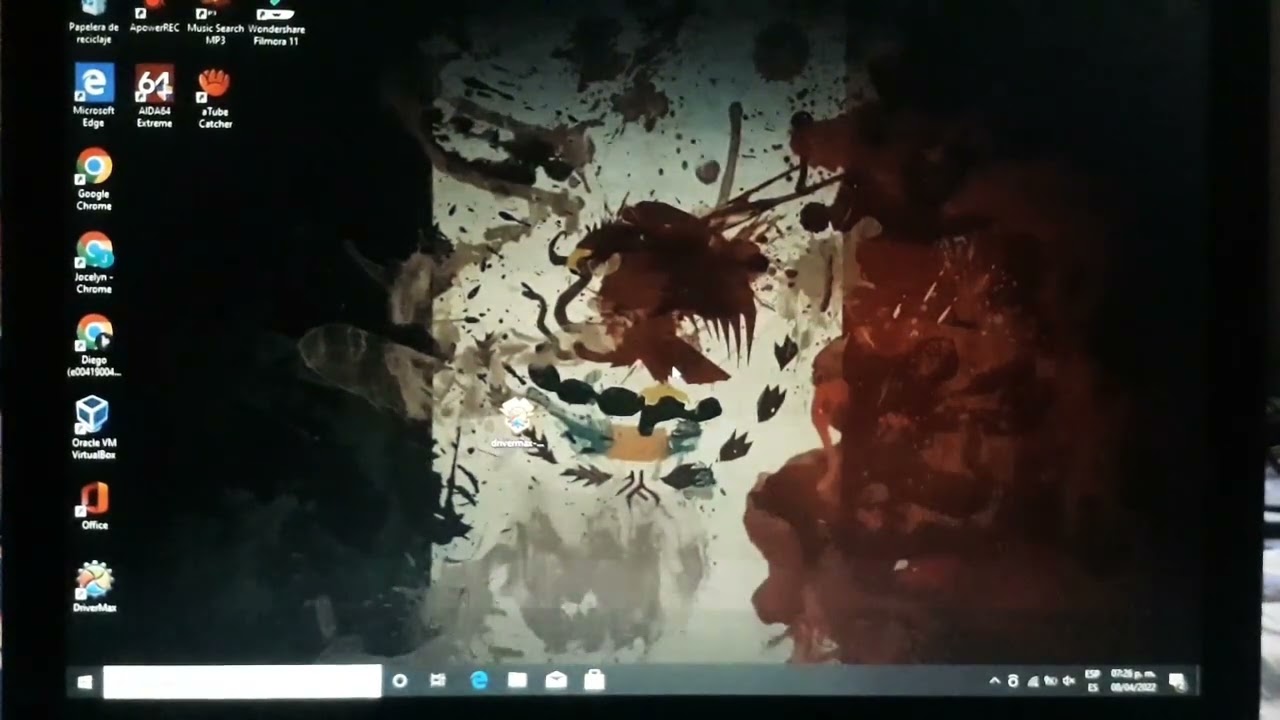Select the ApowerREC desktop shortcut
1280x720 pixels.
coord(155,17)
